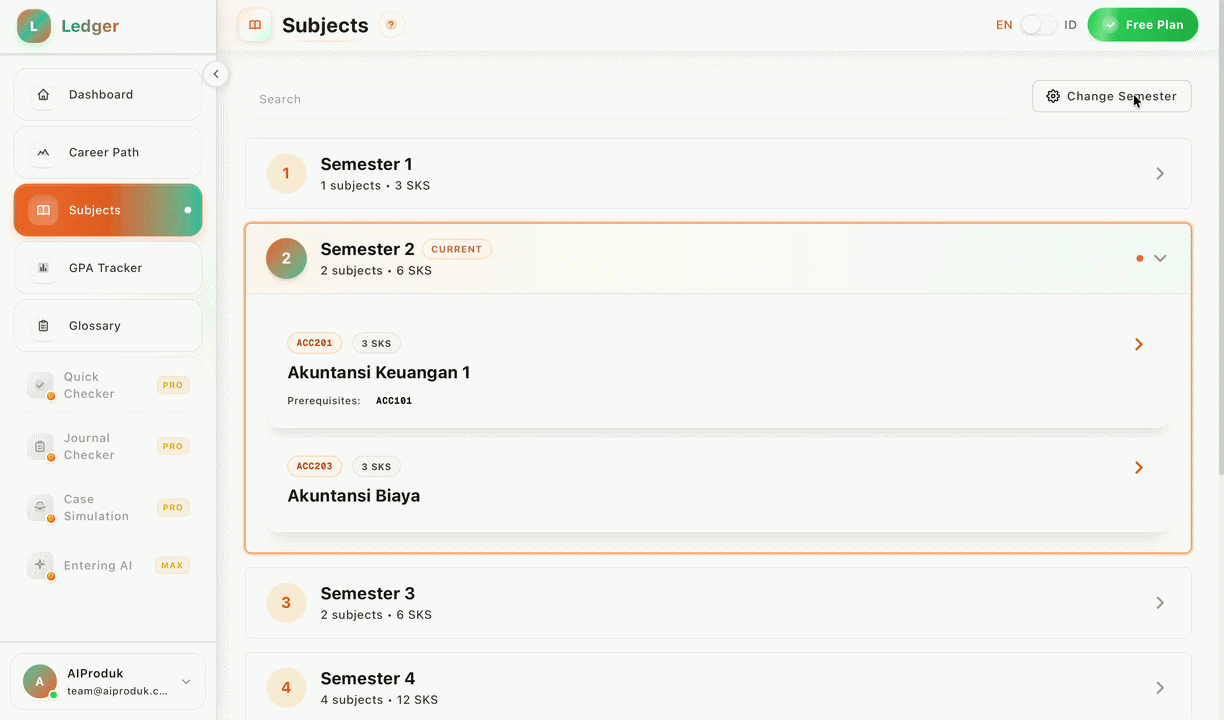Click the Entering AI sparkle icon
The width and height of the screenshot is (1224, 720).
click(x=40, y=565)
